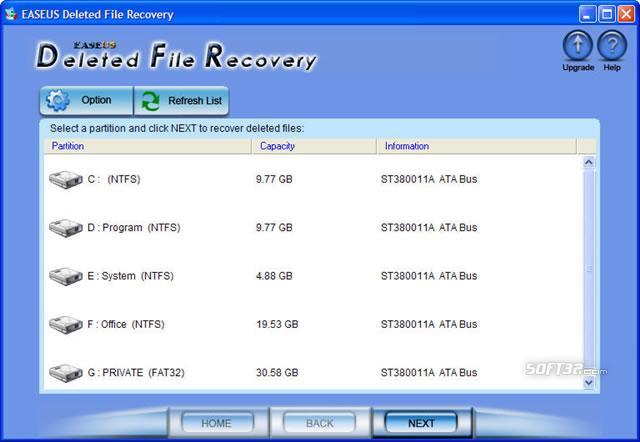Click the partition list scroll up arrow
The image size is (640, 442).
pyautogui.click(x=589, y=162)
